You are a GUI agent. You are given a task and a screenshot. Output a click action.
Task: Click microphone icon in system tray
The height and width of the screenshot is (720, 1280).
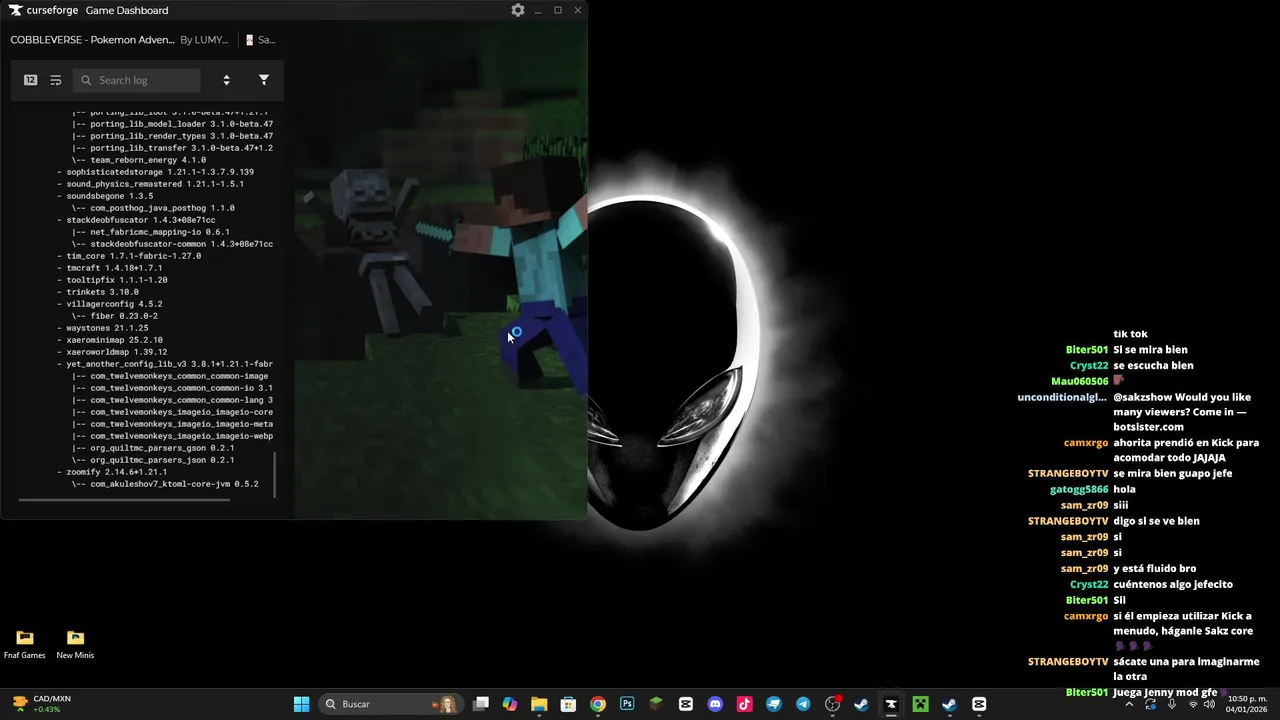pyautogui.click(x=1172, y=704)
